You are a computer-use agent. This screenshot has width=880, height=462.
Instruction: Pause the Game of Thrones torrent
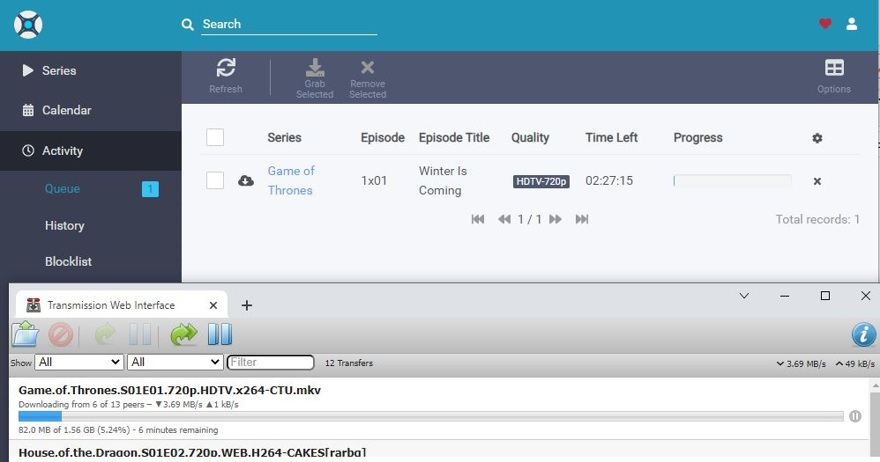coord(855,416)
